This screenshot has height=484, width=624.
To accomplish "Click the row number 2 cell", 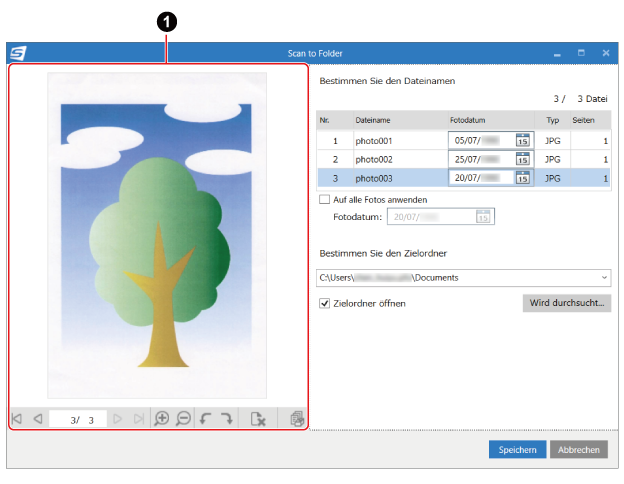I will 335,159.
